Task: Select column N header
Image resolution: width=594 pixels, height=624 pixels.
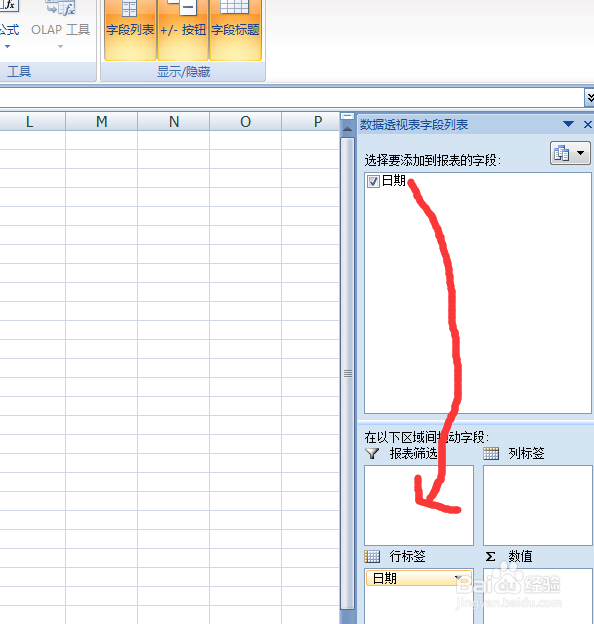Action: pos(173,121)
